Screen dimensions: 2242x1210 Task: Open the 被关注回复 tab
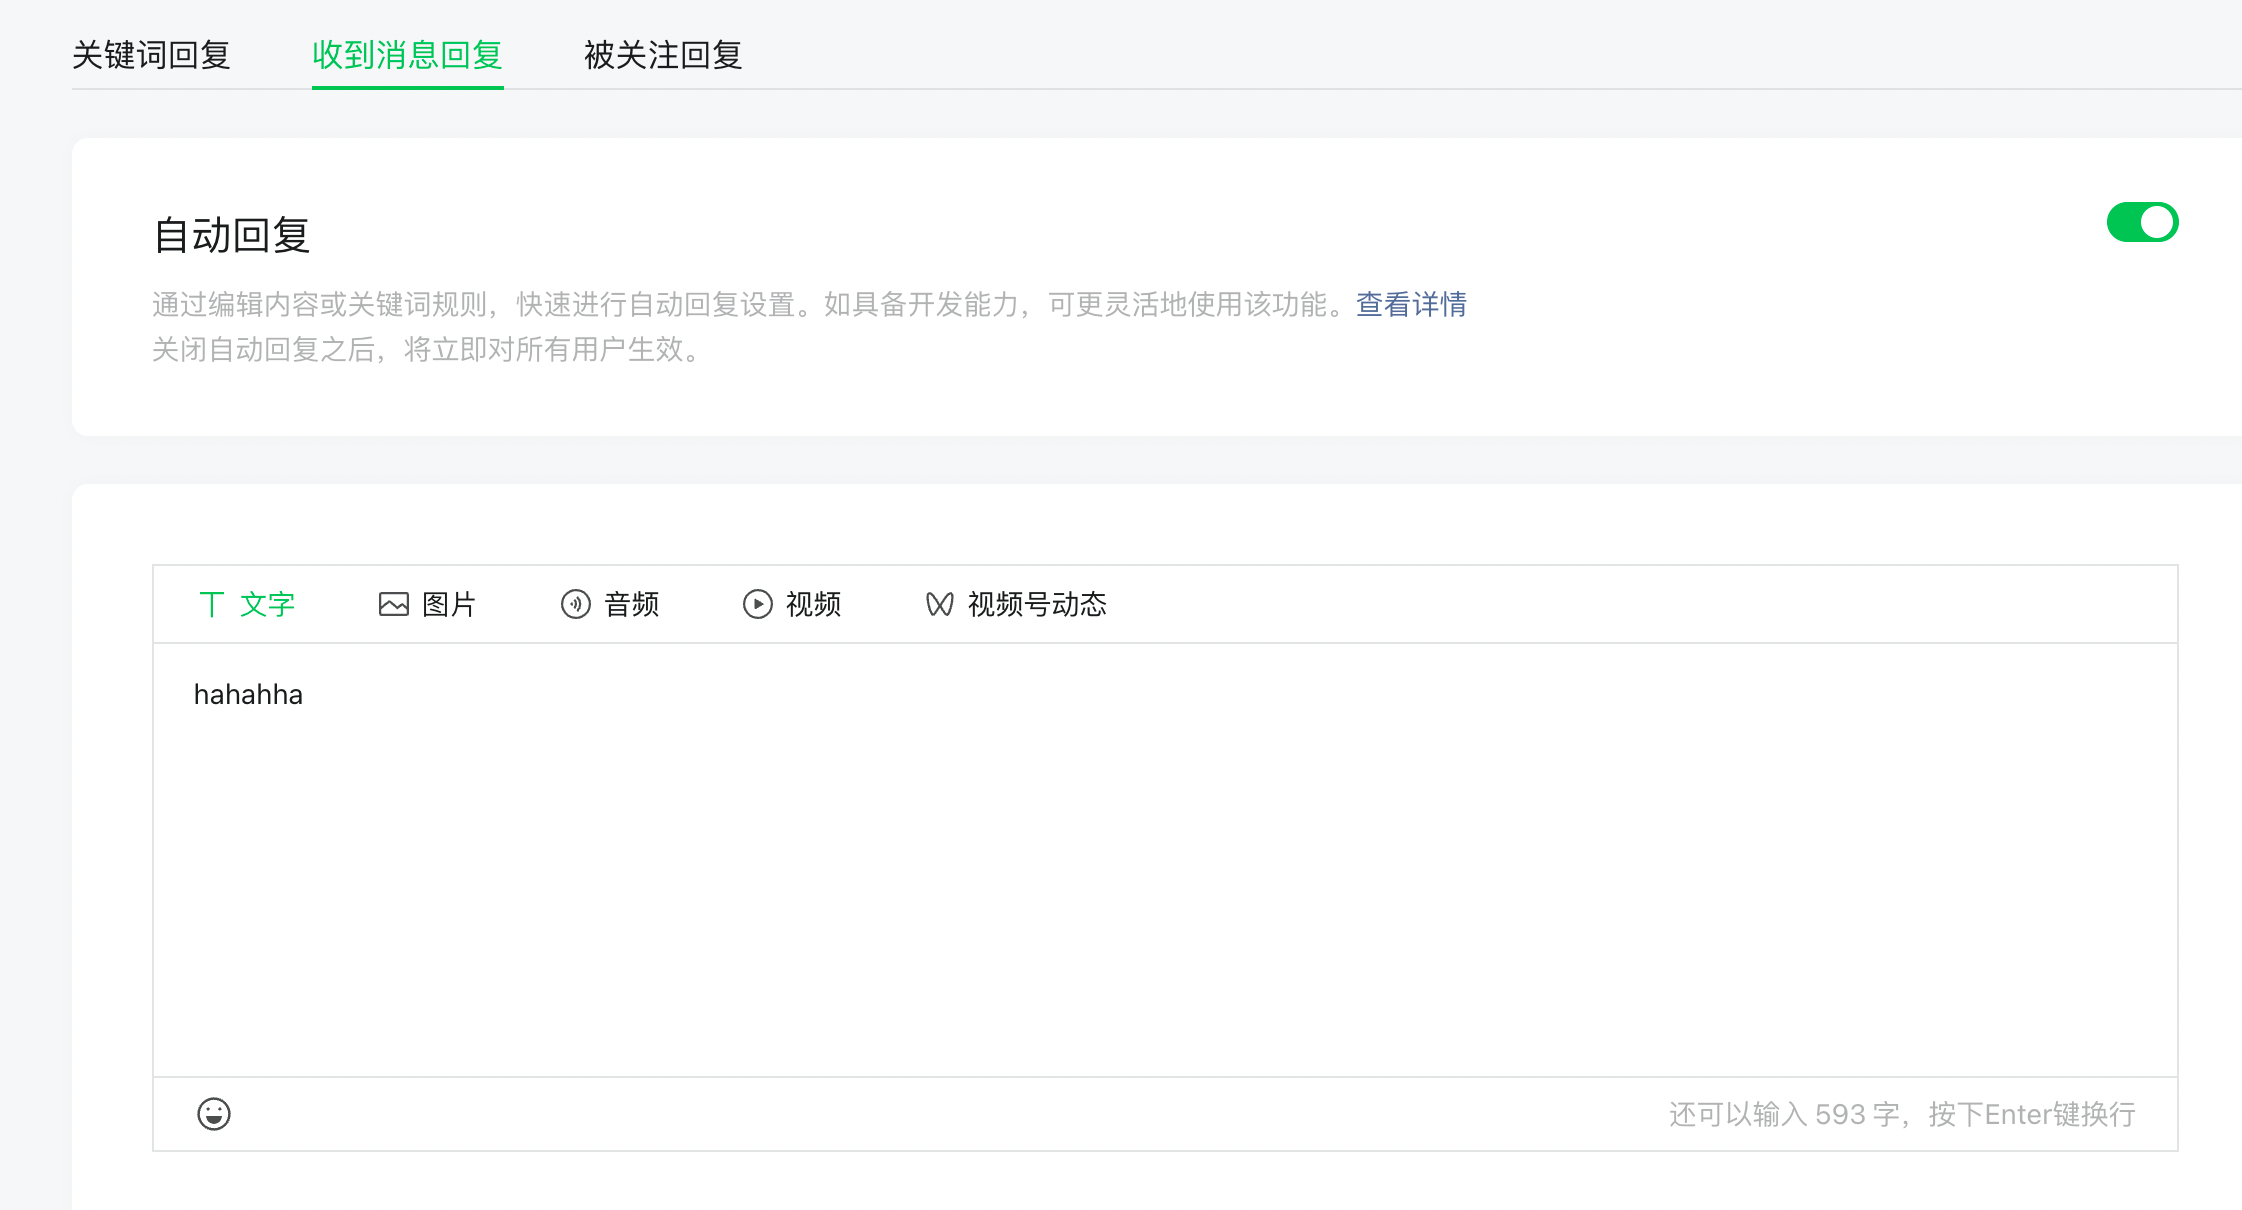(662, 55)
